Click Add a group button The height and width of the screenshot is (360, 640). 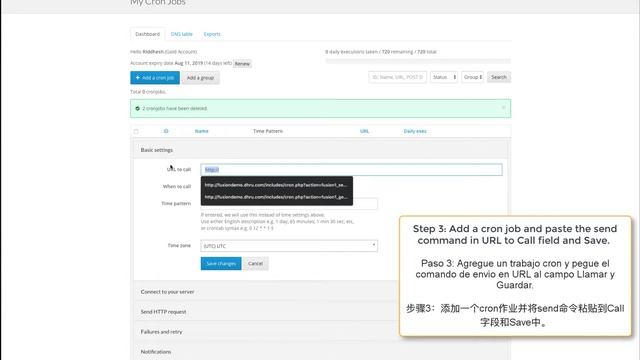tap(200, 78)
